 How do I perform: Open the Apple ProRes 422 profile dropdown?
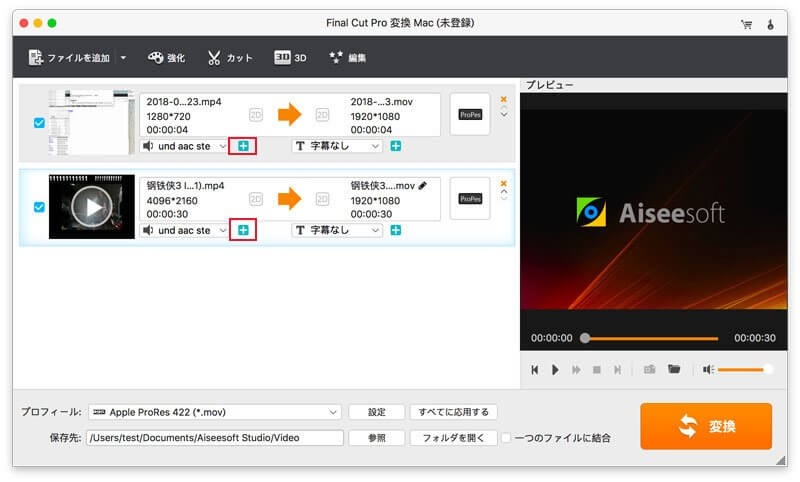coord(215,412)
